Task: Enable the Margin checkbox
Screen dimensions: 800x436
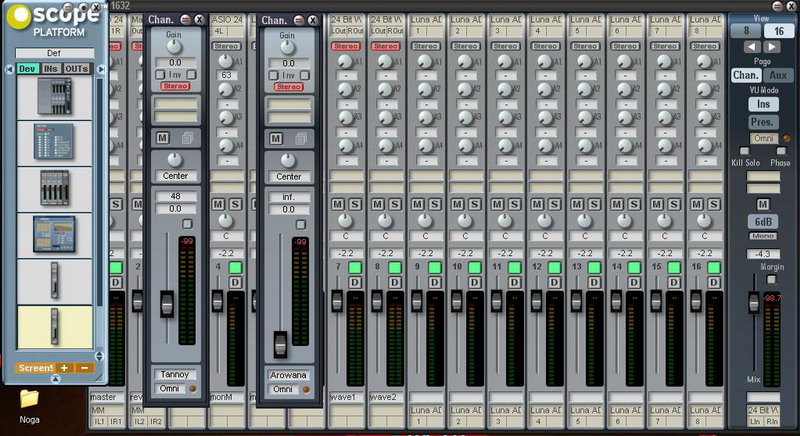Action: [x=771, y=281]
